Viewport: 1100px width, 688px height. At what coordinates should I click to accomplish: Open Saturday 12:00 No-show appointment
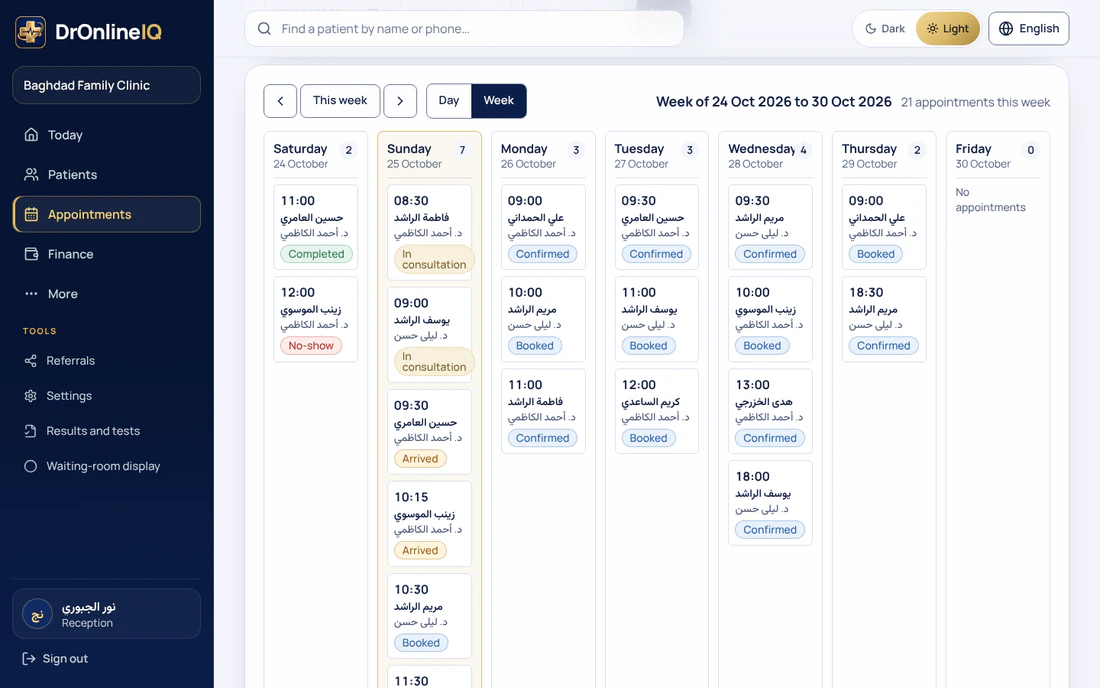(x=316, y=319)
